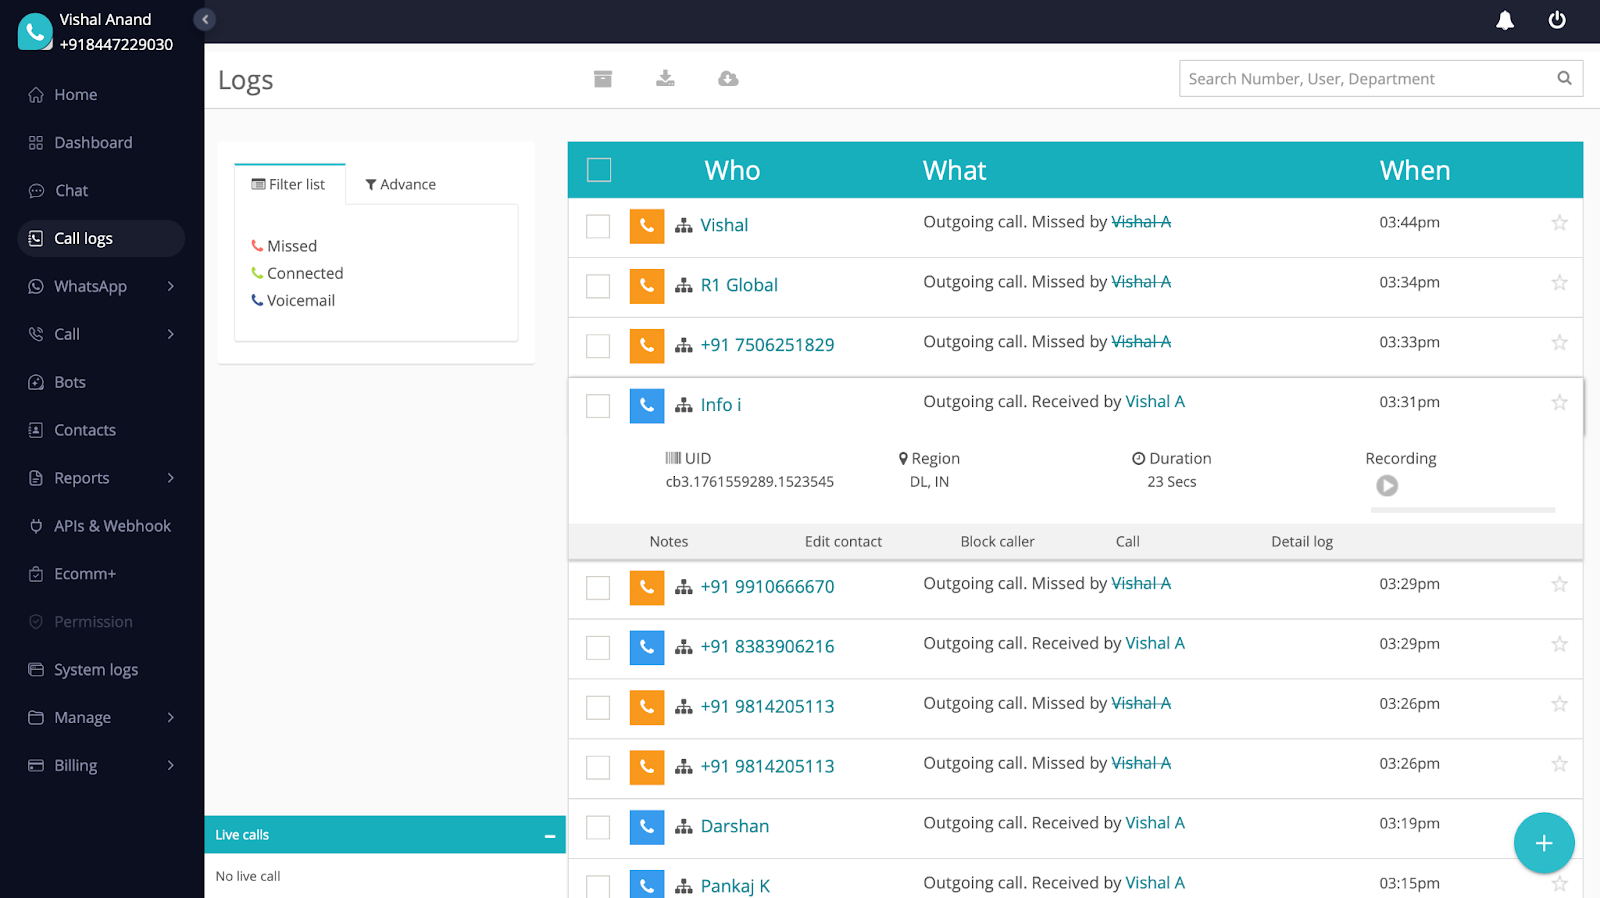Click the archive box icon in Logs toolbar
This screenshot has height=898, width=1600.
point(602,79)
